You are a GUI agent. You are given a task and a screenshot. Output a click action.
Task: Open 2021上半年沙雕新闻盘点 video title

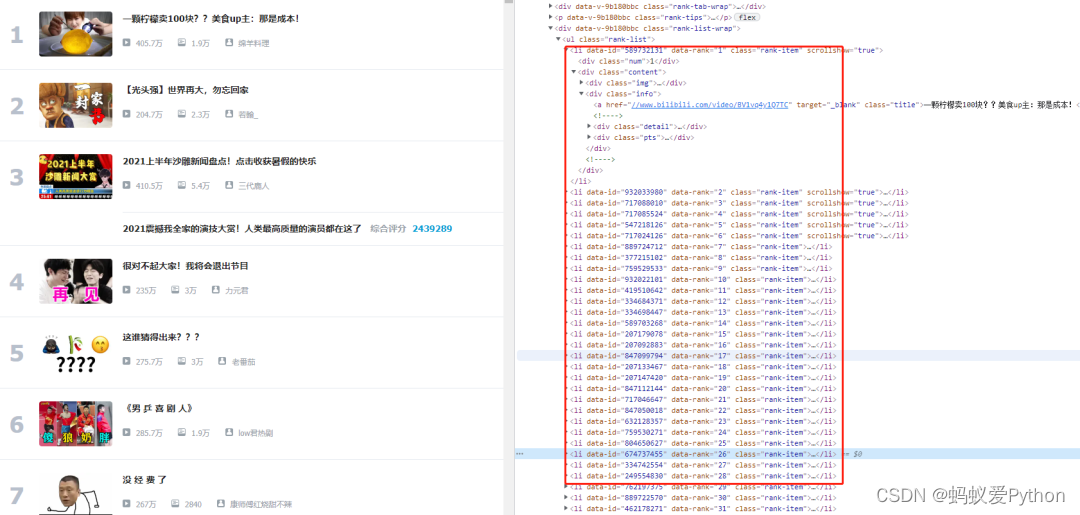220,161
